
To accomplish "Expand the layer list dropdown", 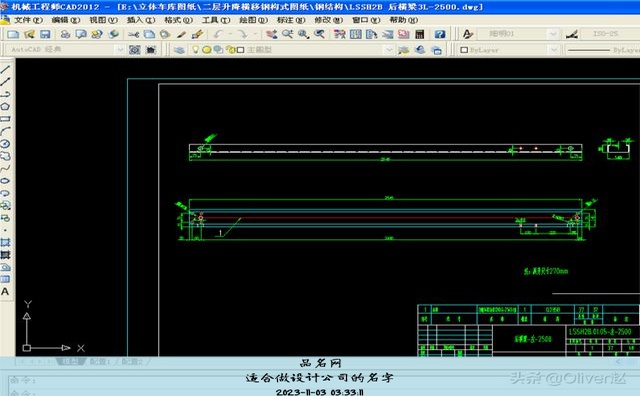I will tap(389, 49).
